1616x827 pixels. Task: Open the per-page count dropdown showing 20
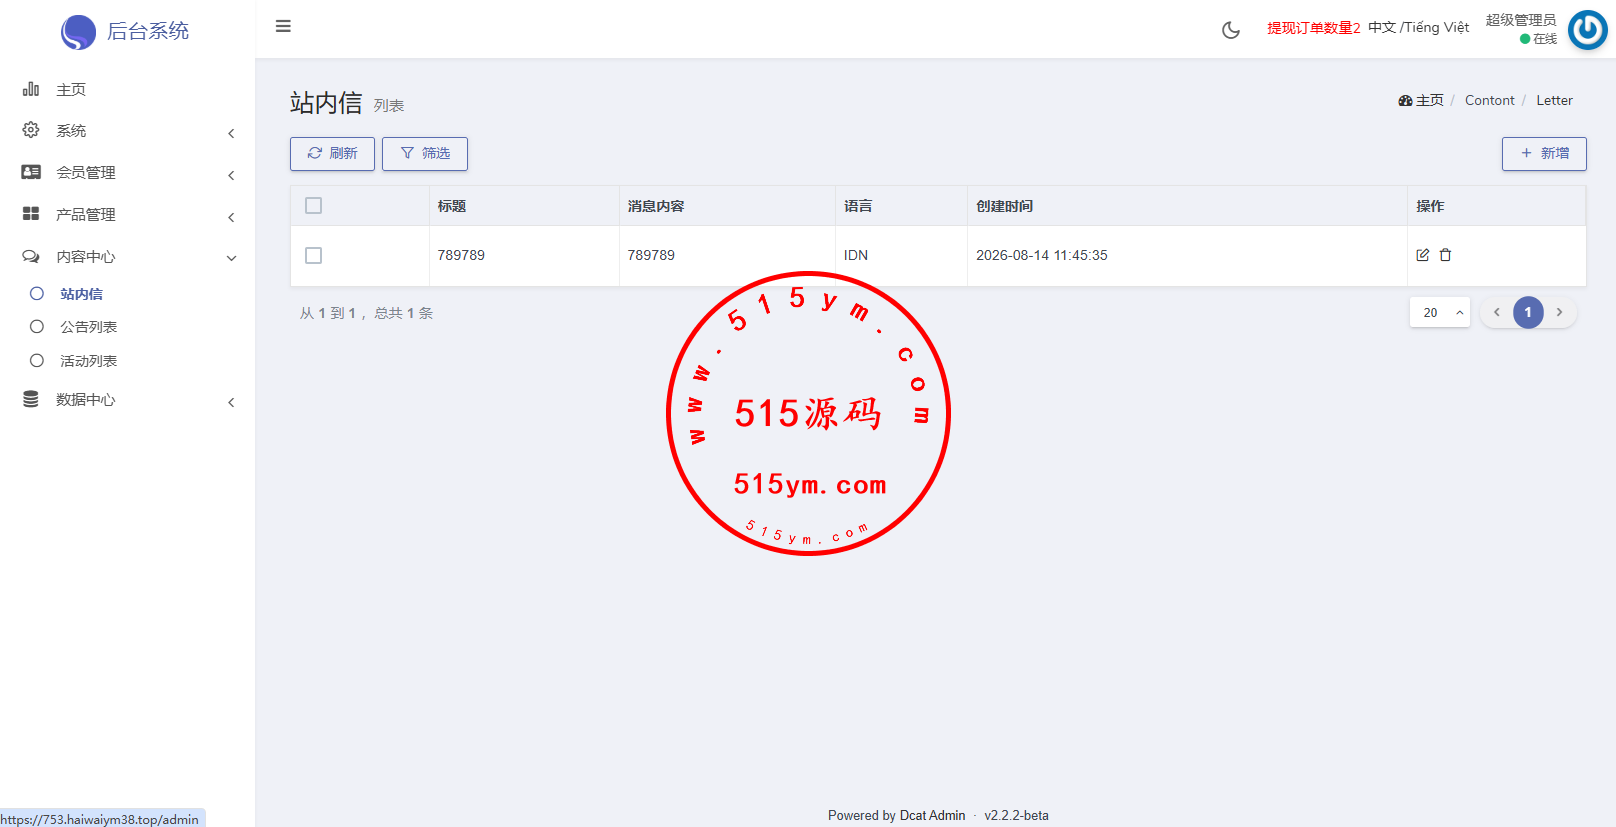point(1440,313)
